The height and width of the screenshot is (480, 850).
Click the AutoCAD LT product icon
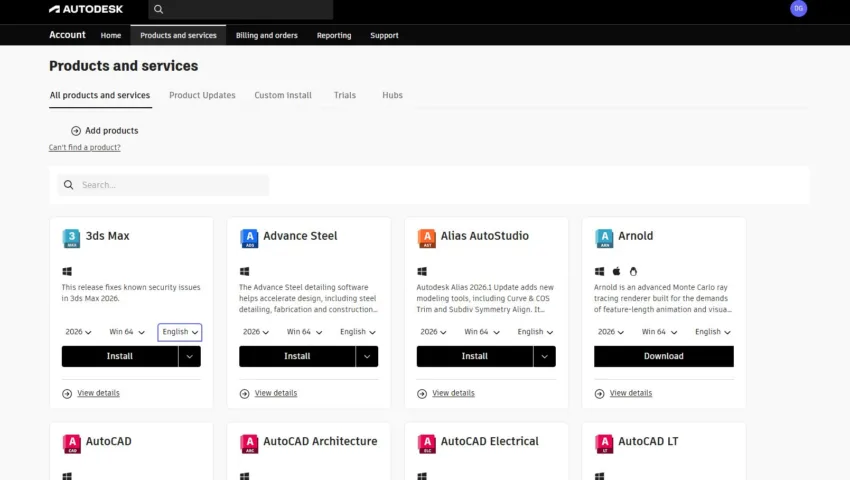coord(604,444)
